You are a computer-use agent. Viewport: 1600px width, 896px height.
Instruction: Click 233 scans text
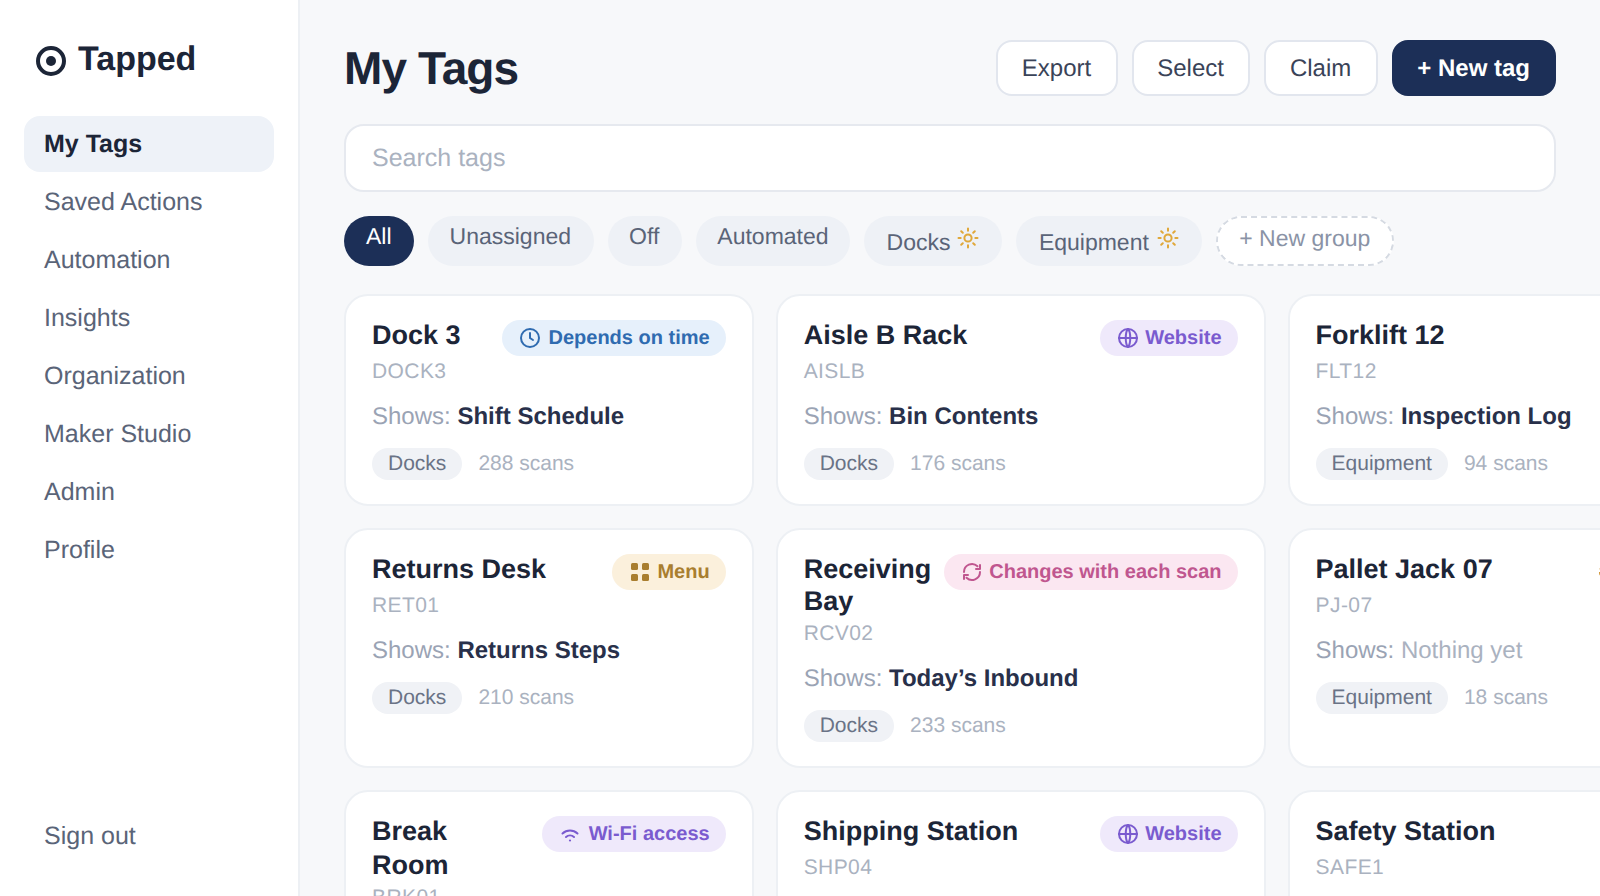(958, 725)
